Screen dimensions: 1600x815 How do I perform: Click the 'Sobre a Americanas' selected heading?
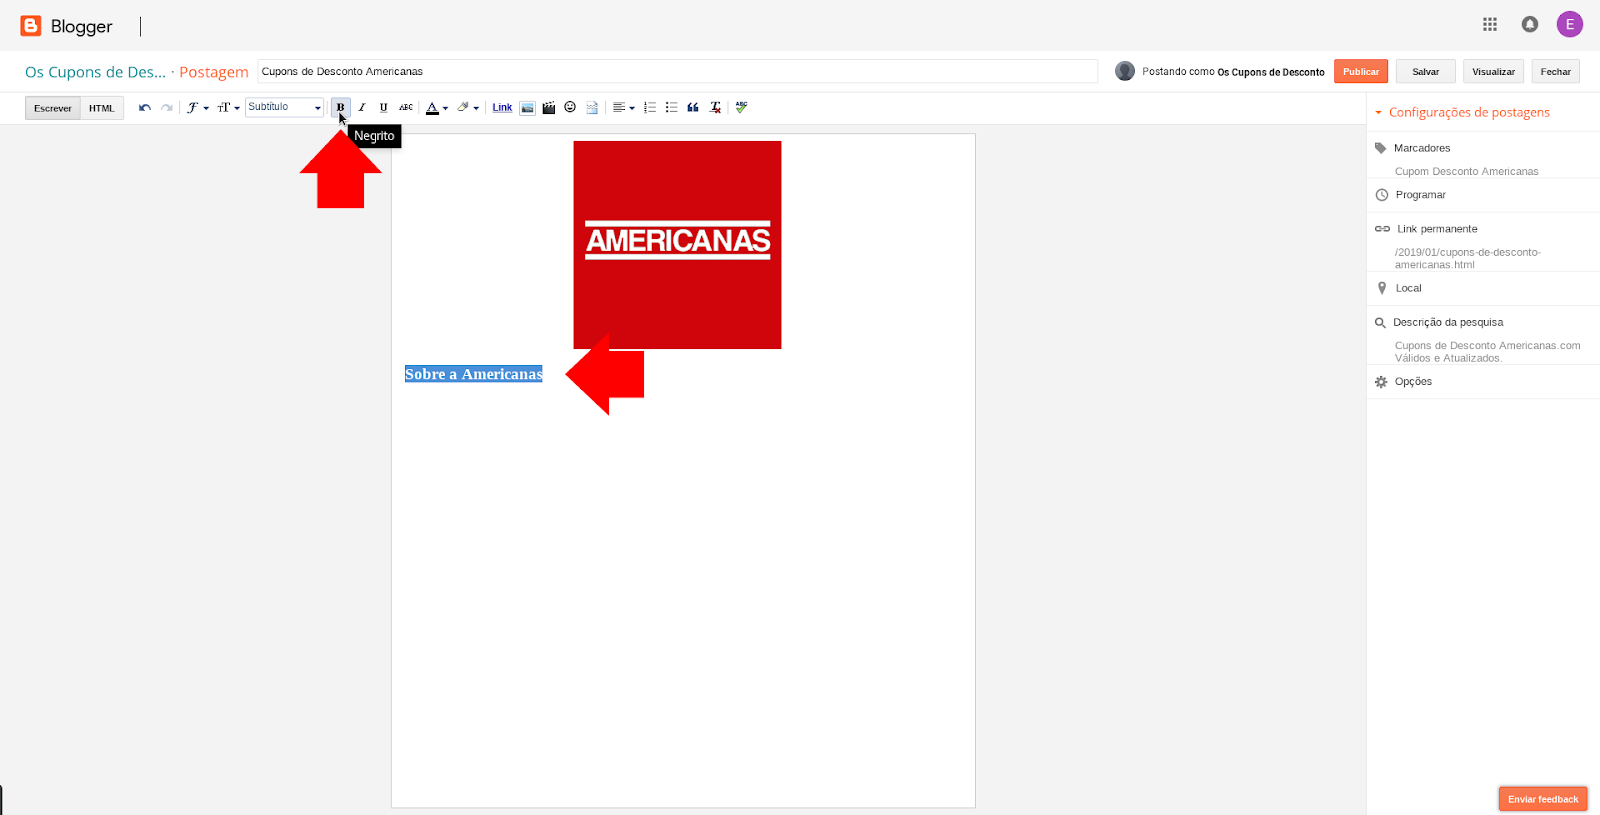pyautogui.click(x=474, y=374)
